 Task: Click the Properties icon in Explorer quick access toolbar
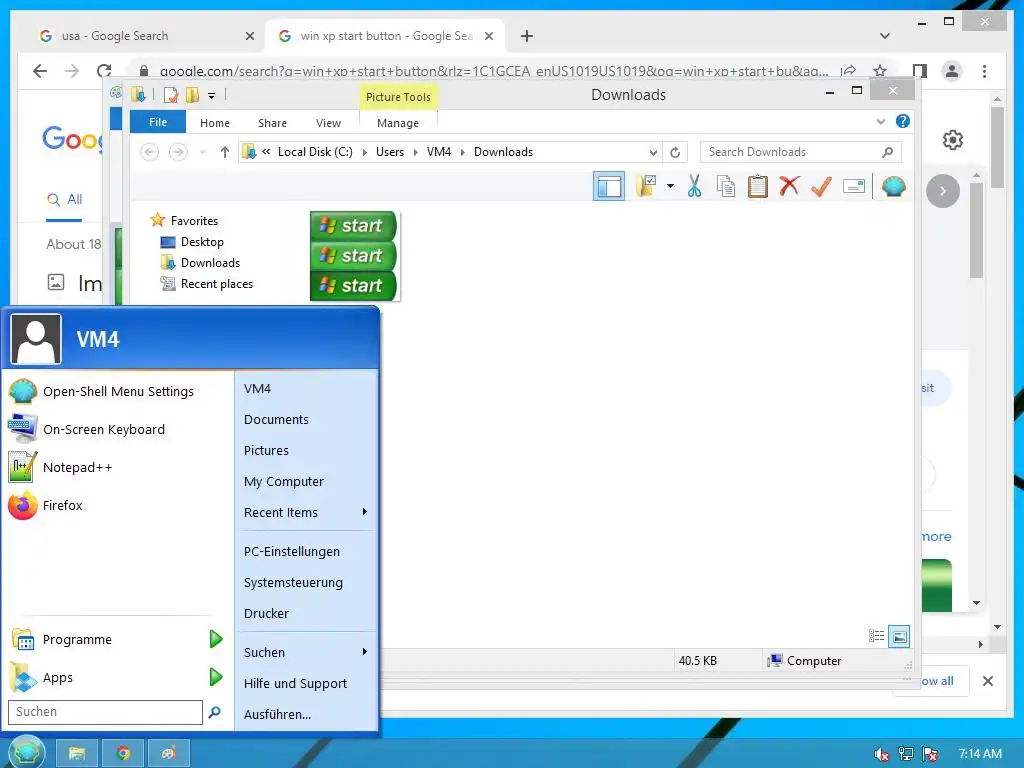point(171,95)
